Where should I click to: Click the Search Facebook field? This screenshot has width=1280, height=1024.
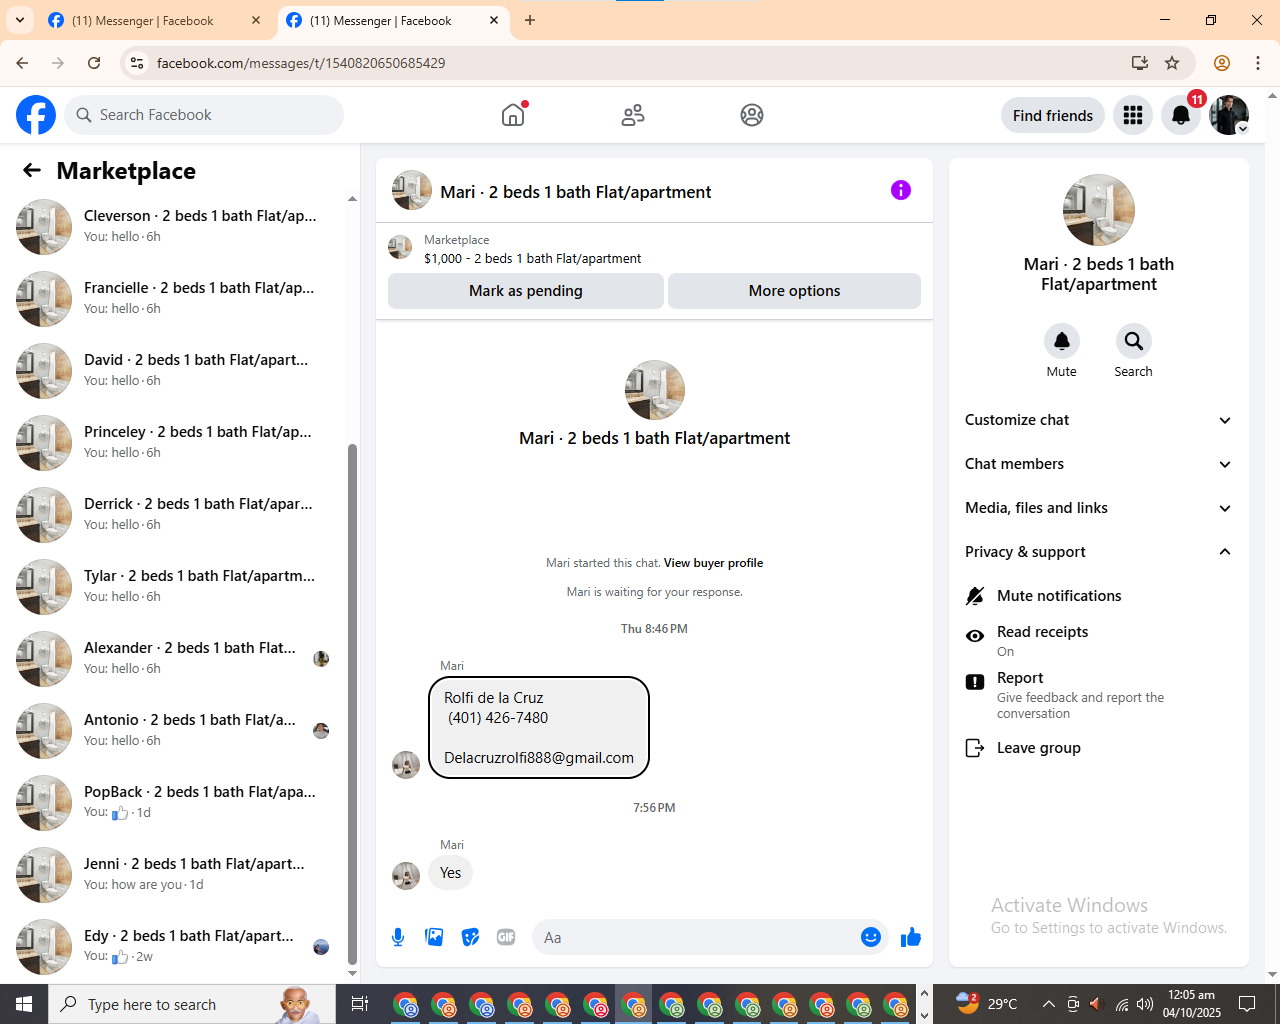point(204,115)
